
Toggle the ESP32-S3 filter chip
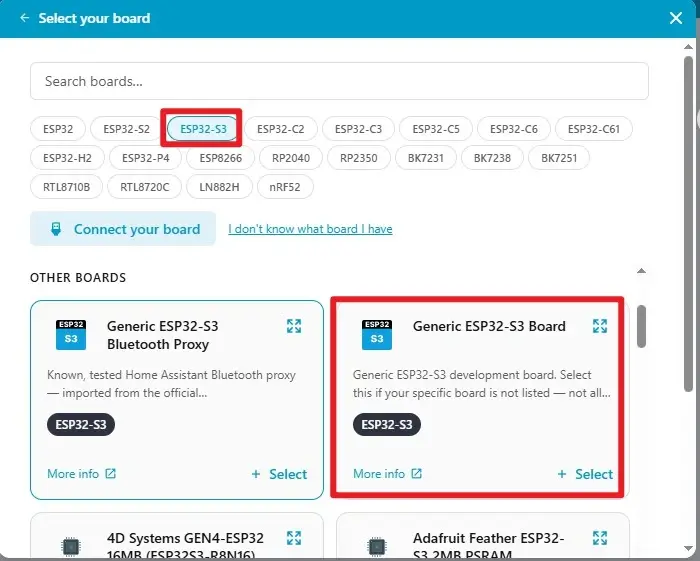coord(203,129)
